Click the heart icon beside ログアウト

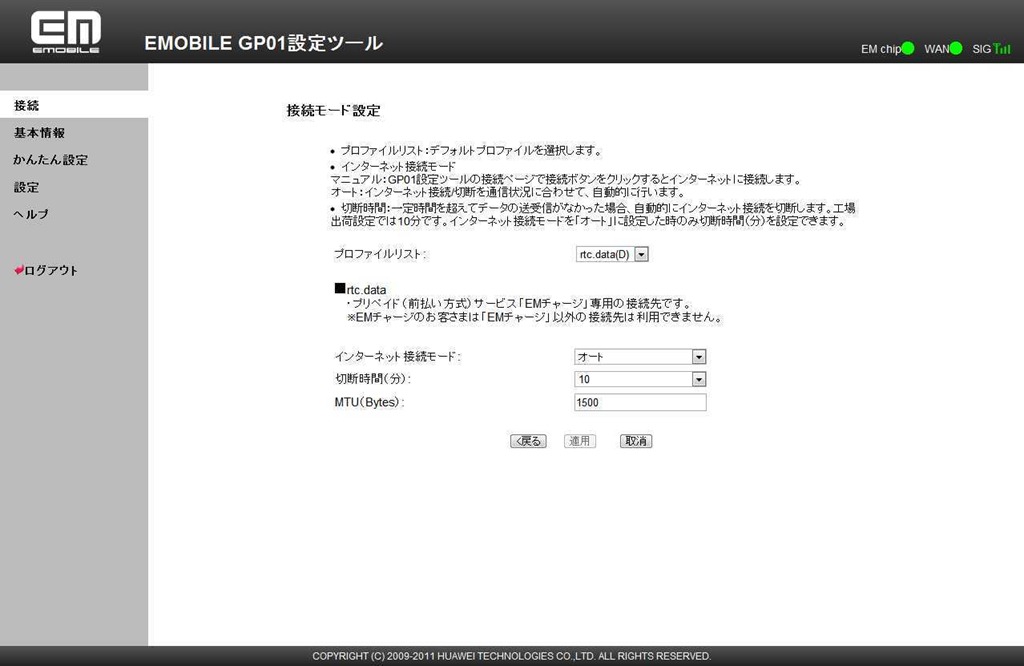coord(19,270)
